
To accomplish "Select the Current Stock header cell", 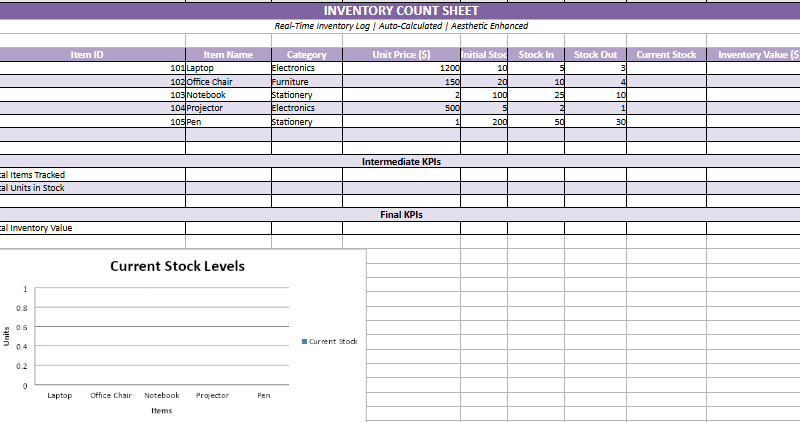I will click(666, 55).
